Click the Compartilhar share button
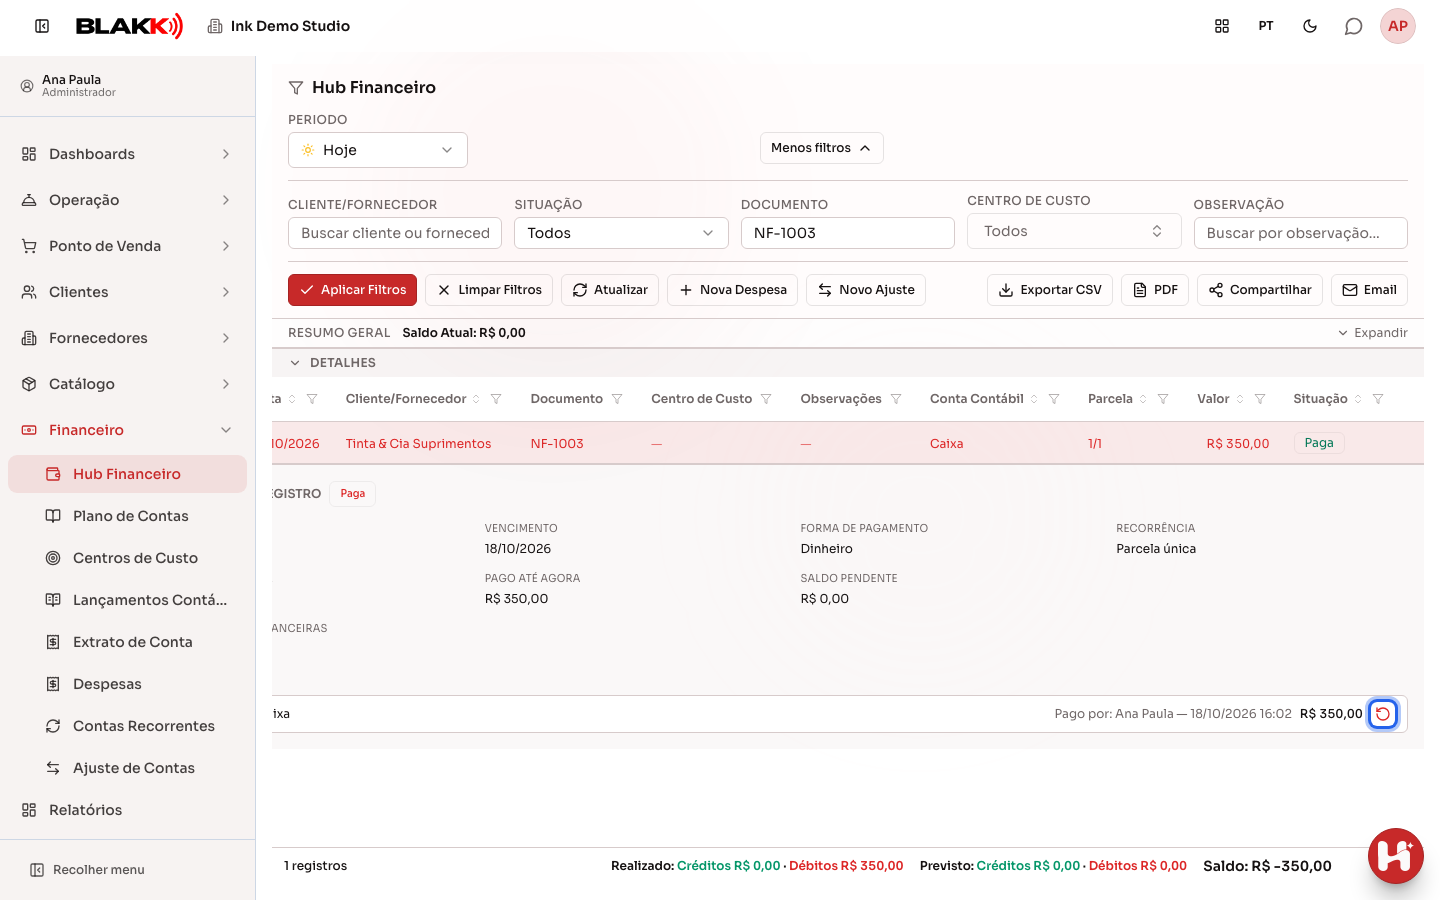 coord(1260,290)
